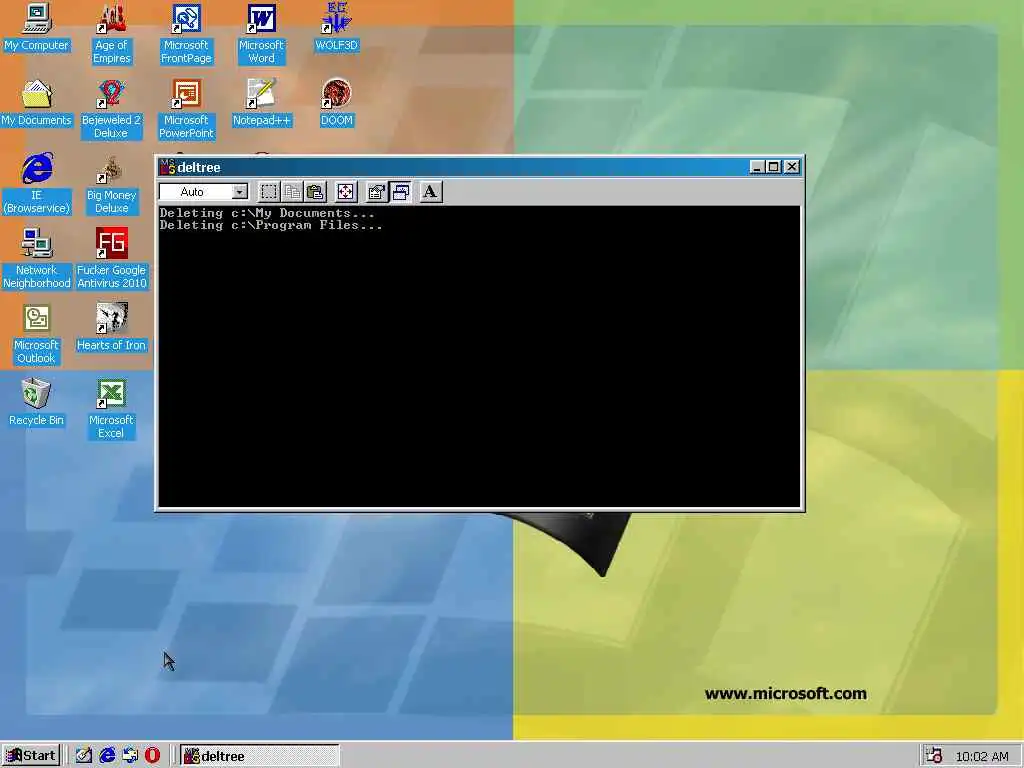Image resolution: width=1024 pixels, height=768 pixels.
Task: Select the Big Money Deluxe shortcut
Action: click(111, 184)
